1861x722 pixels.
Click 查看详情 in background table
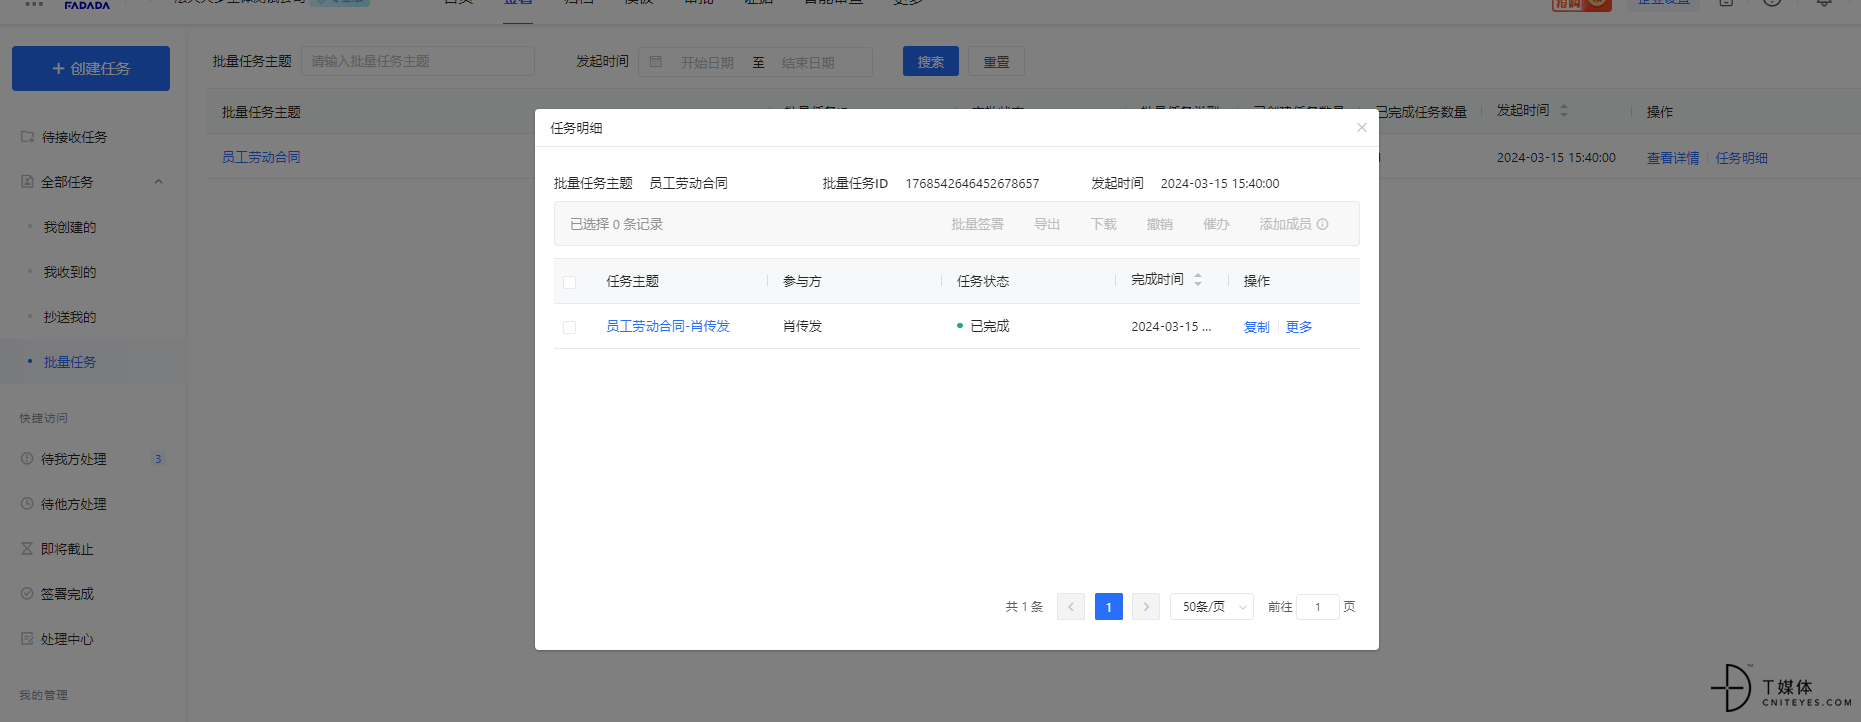1673,158
